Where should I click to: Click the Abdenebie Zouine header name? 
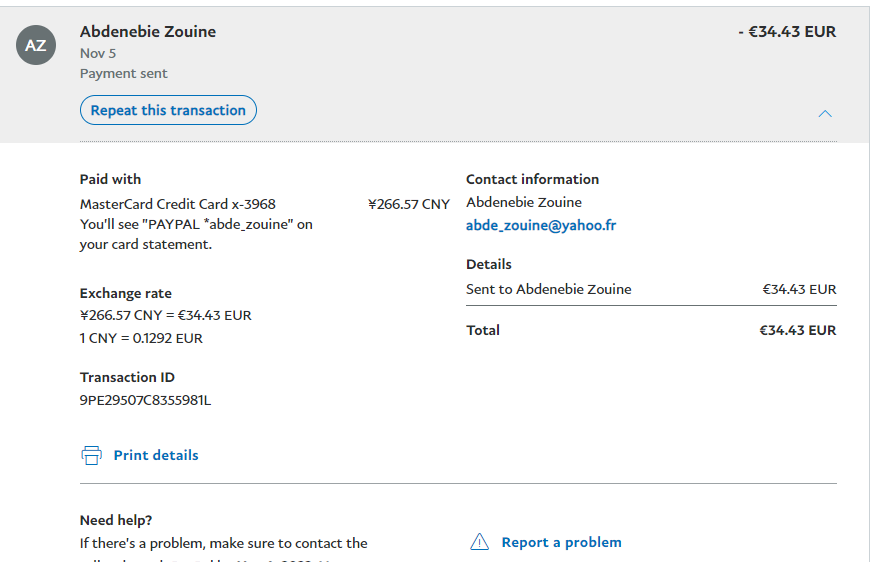(x=148, y=32)
